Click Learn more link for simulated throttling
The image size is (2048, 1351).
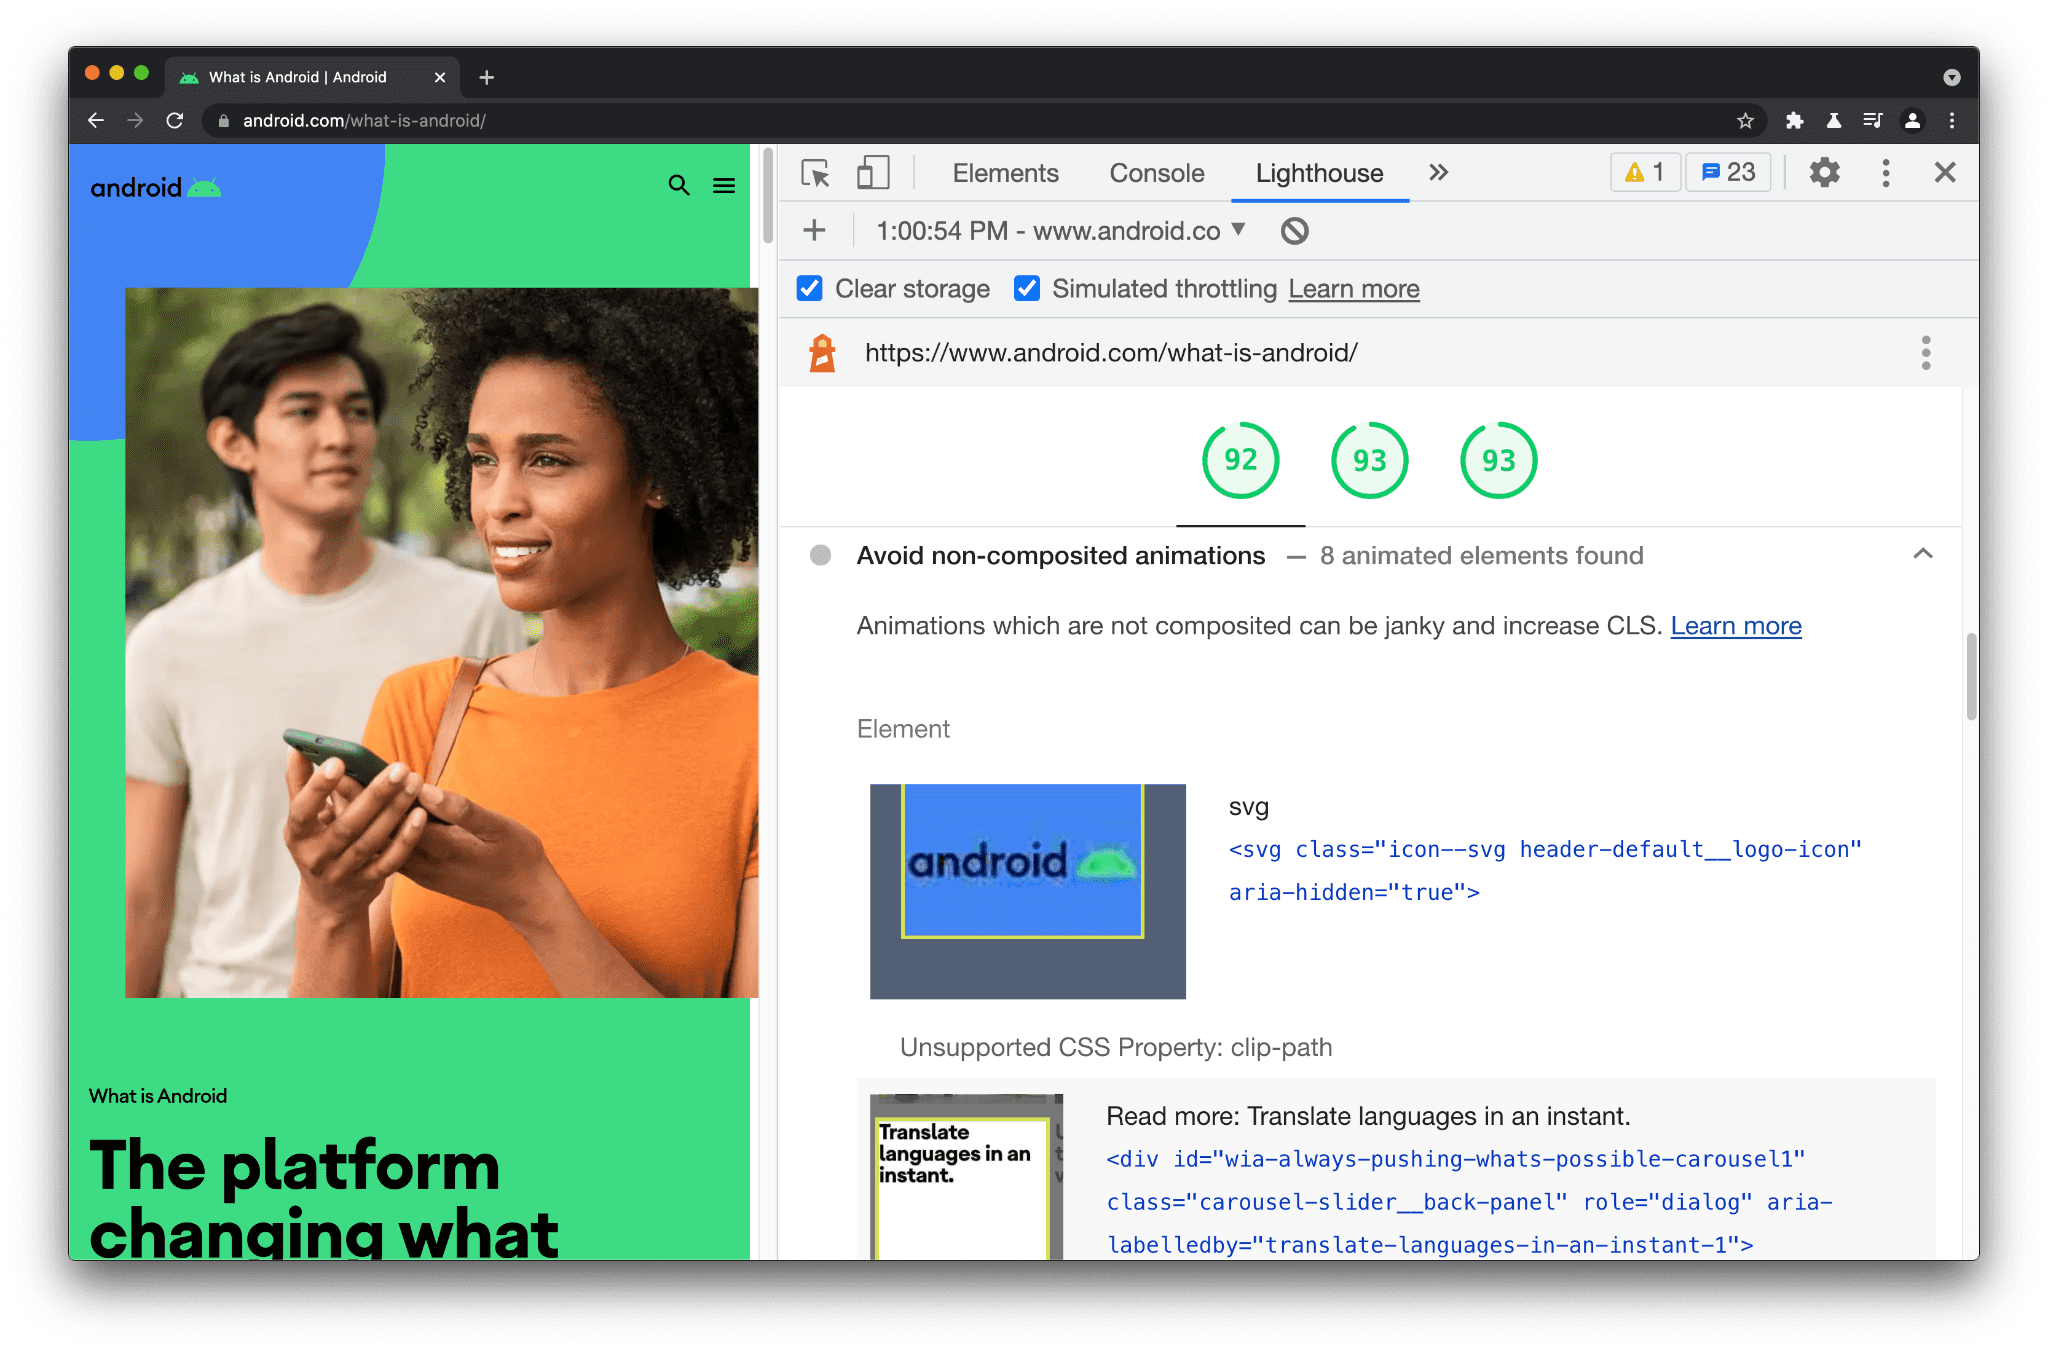[1353, 290]
